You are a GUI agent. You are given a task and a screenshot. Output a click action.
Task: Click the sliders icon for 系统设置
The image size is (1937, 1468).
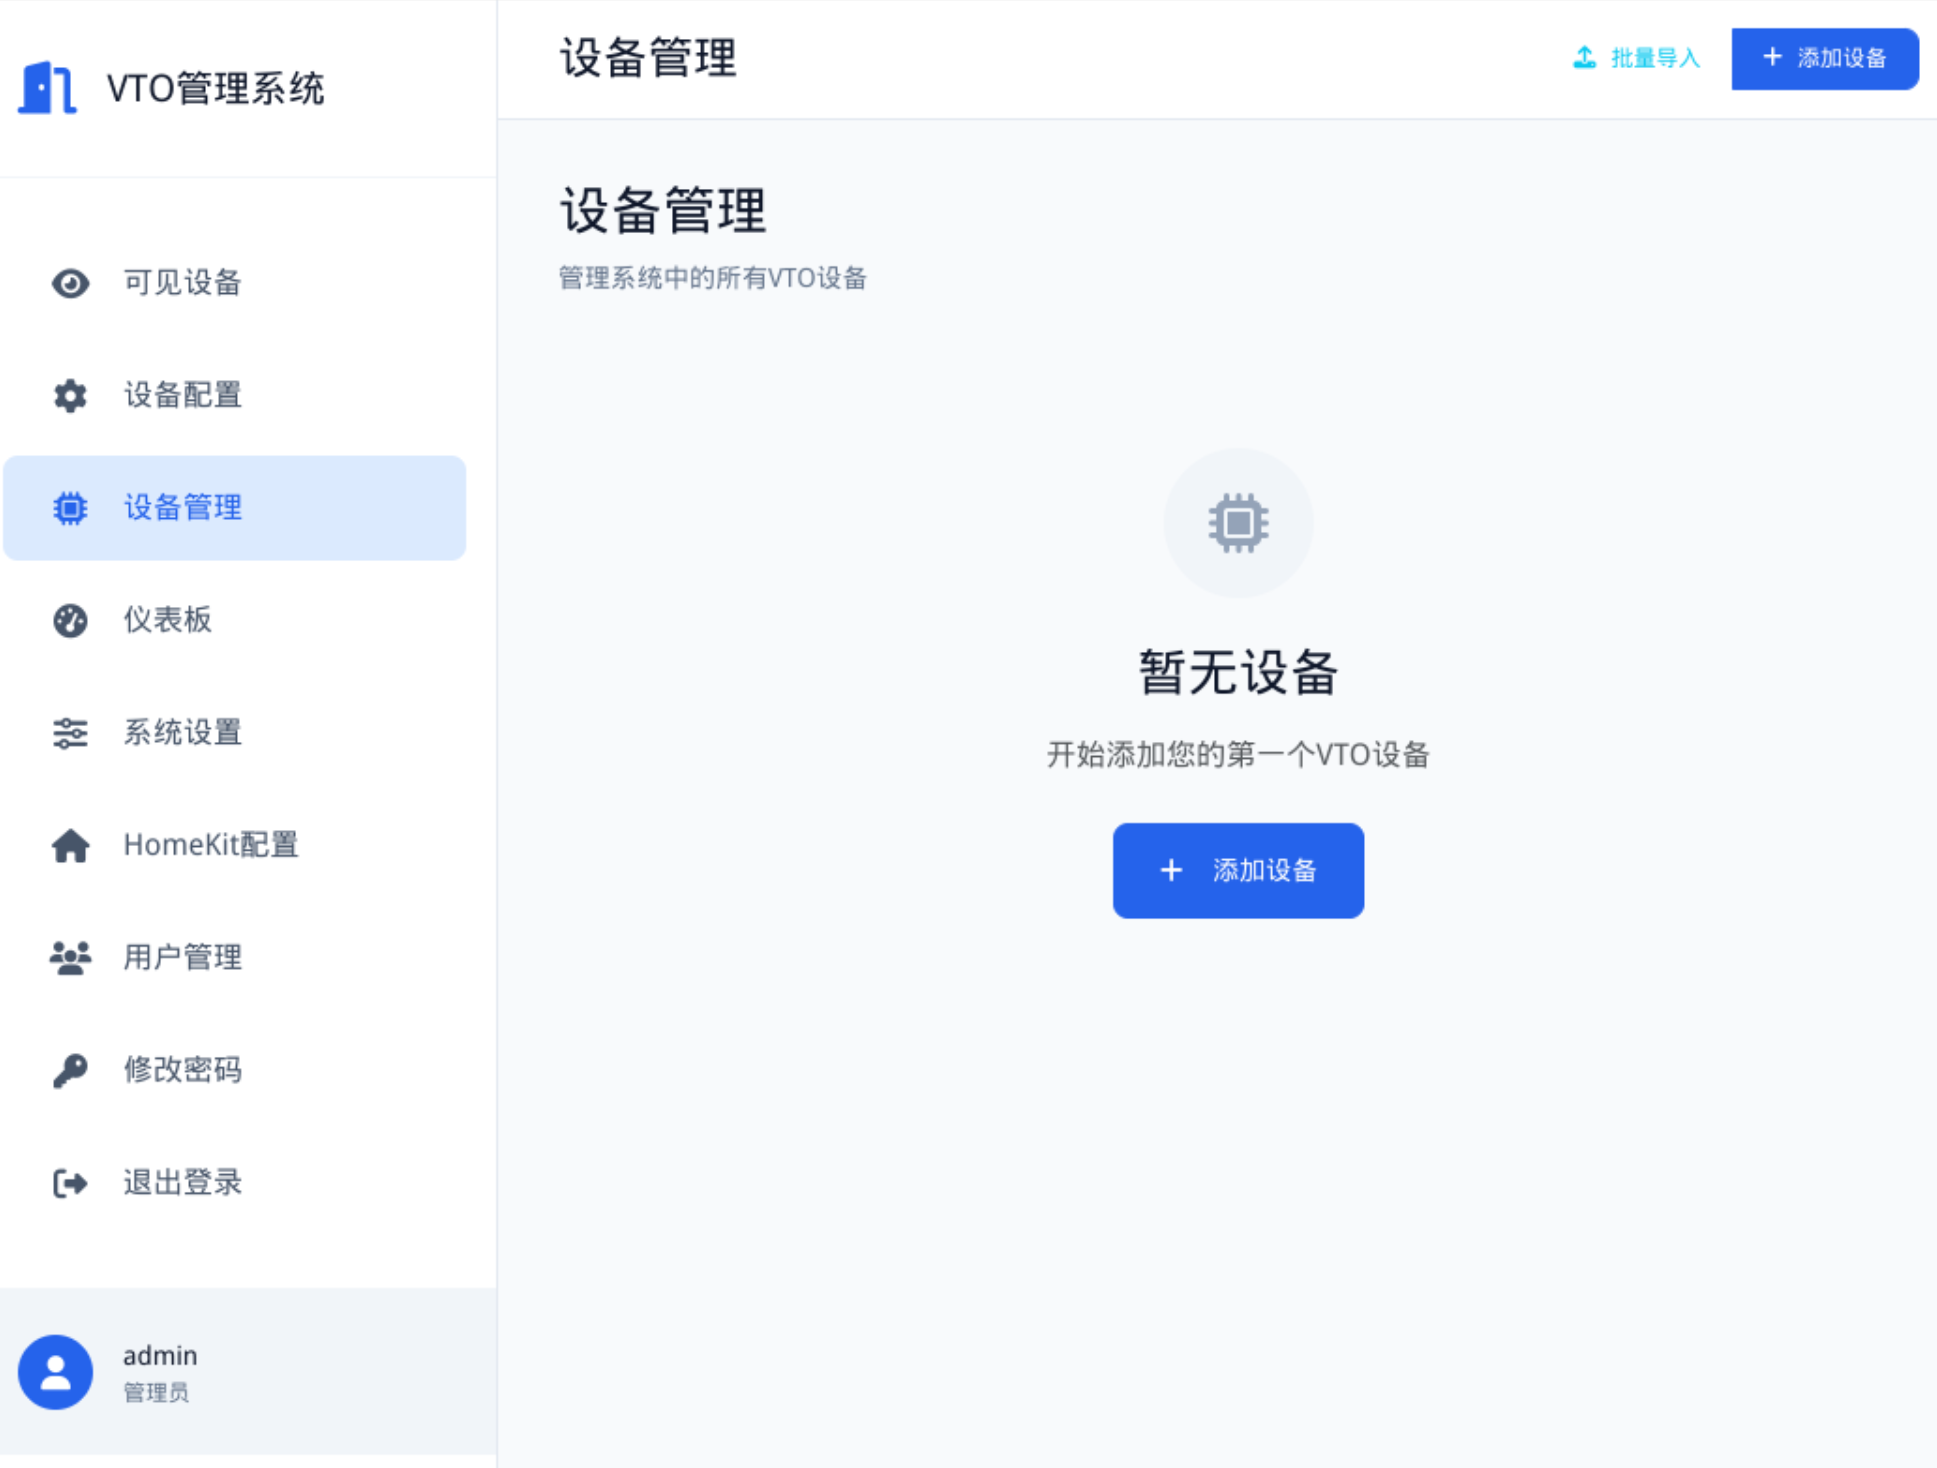coord(70,733)
